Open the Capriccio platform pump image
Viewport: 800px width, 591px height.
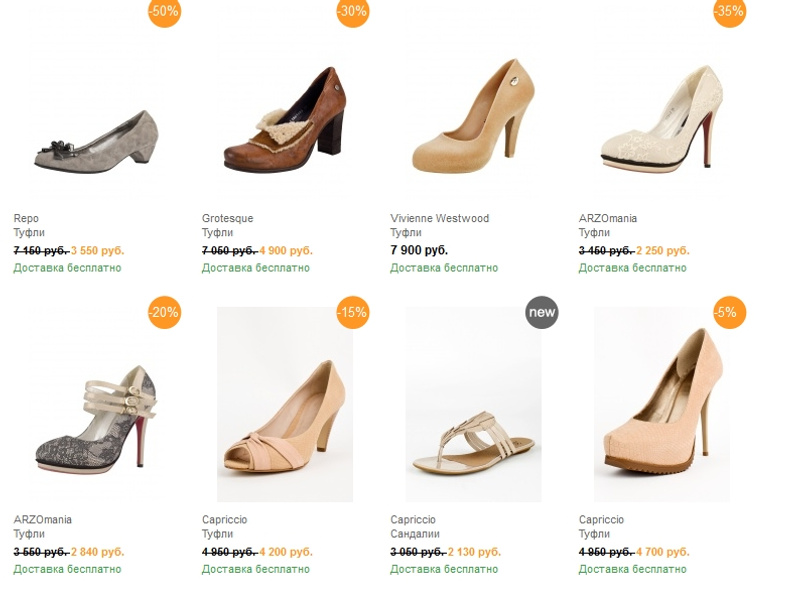[660, 405]
